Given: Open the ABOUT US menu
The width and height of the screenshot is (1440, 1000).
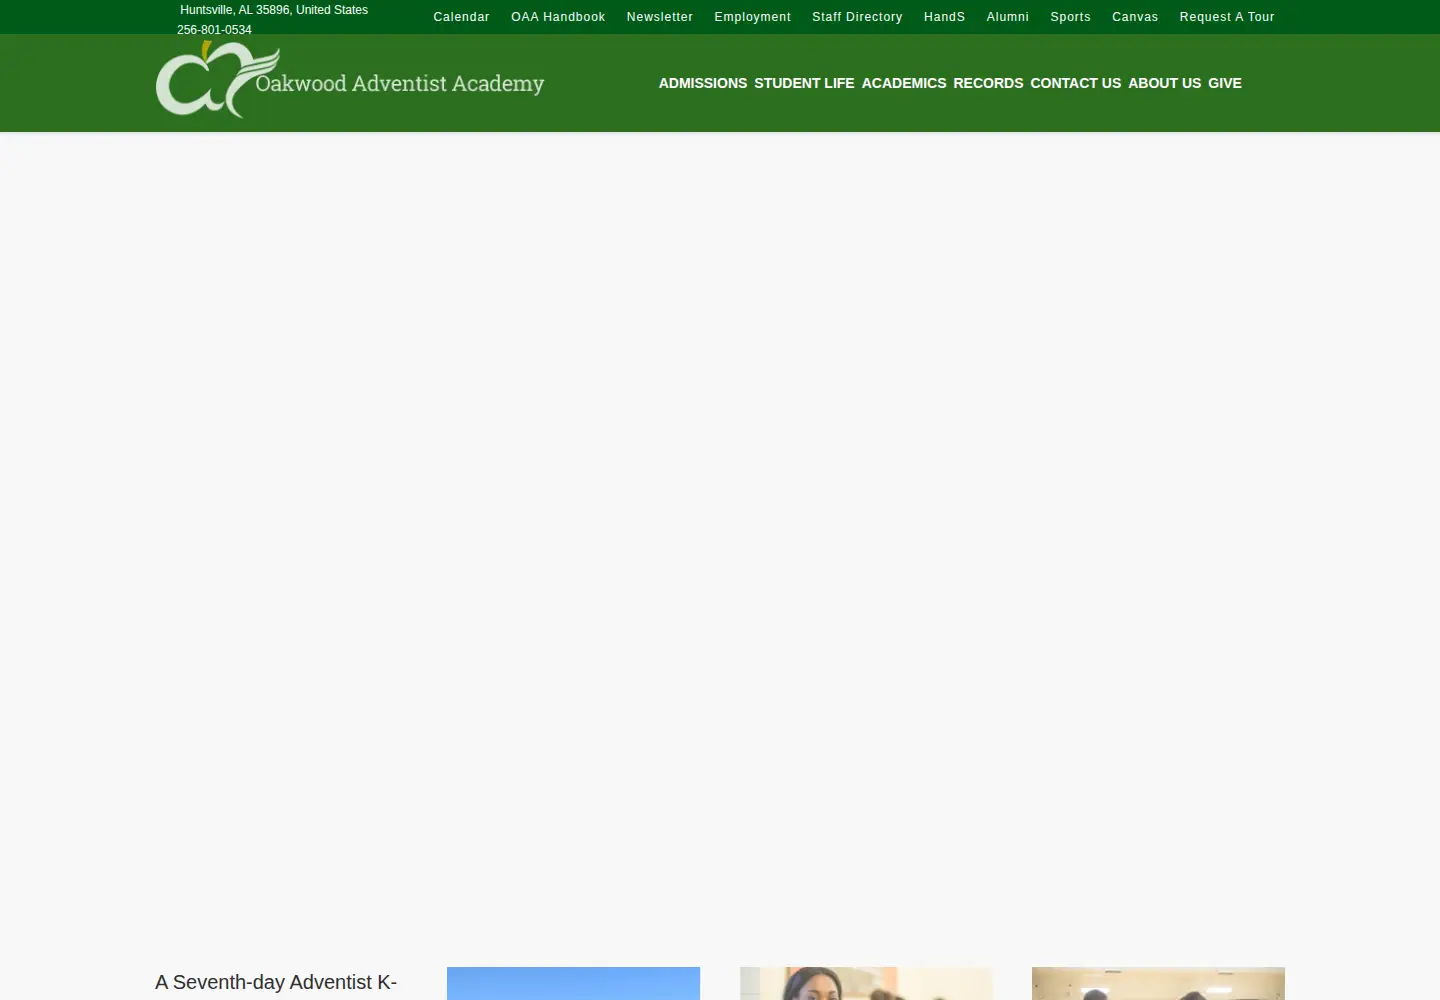Looking at the screenshot, I should click(1164, 83).
